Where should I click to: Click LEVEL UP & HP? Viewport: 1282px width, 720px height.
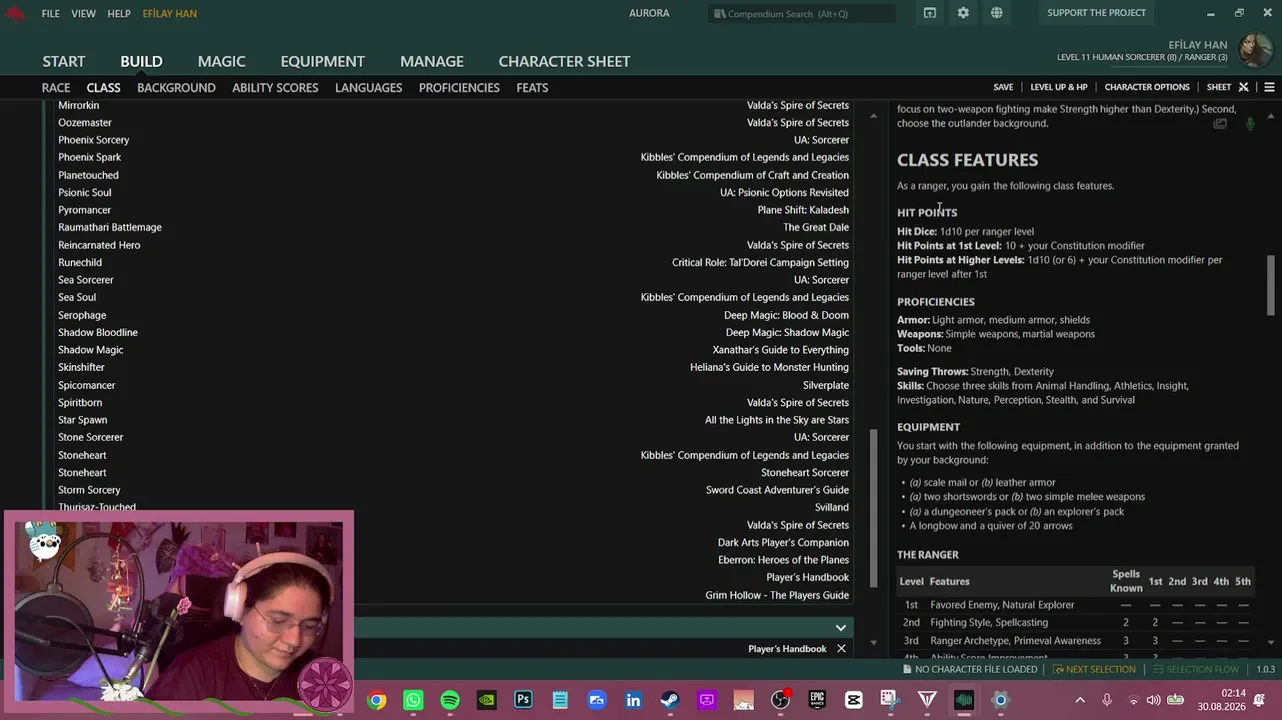point(1059,87)
